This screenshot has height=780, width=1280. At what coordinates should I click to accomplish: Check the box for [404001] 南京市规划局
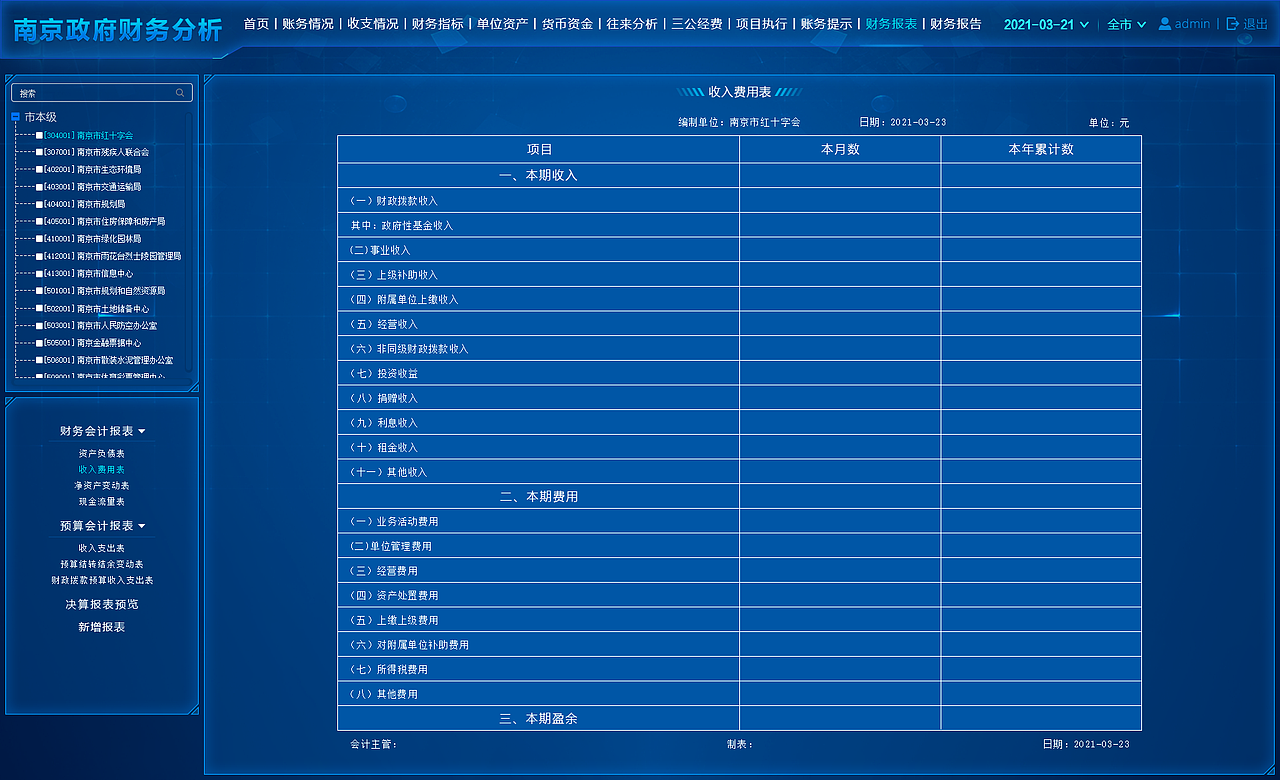point(39,204)
